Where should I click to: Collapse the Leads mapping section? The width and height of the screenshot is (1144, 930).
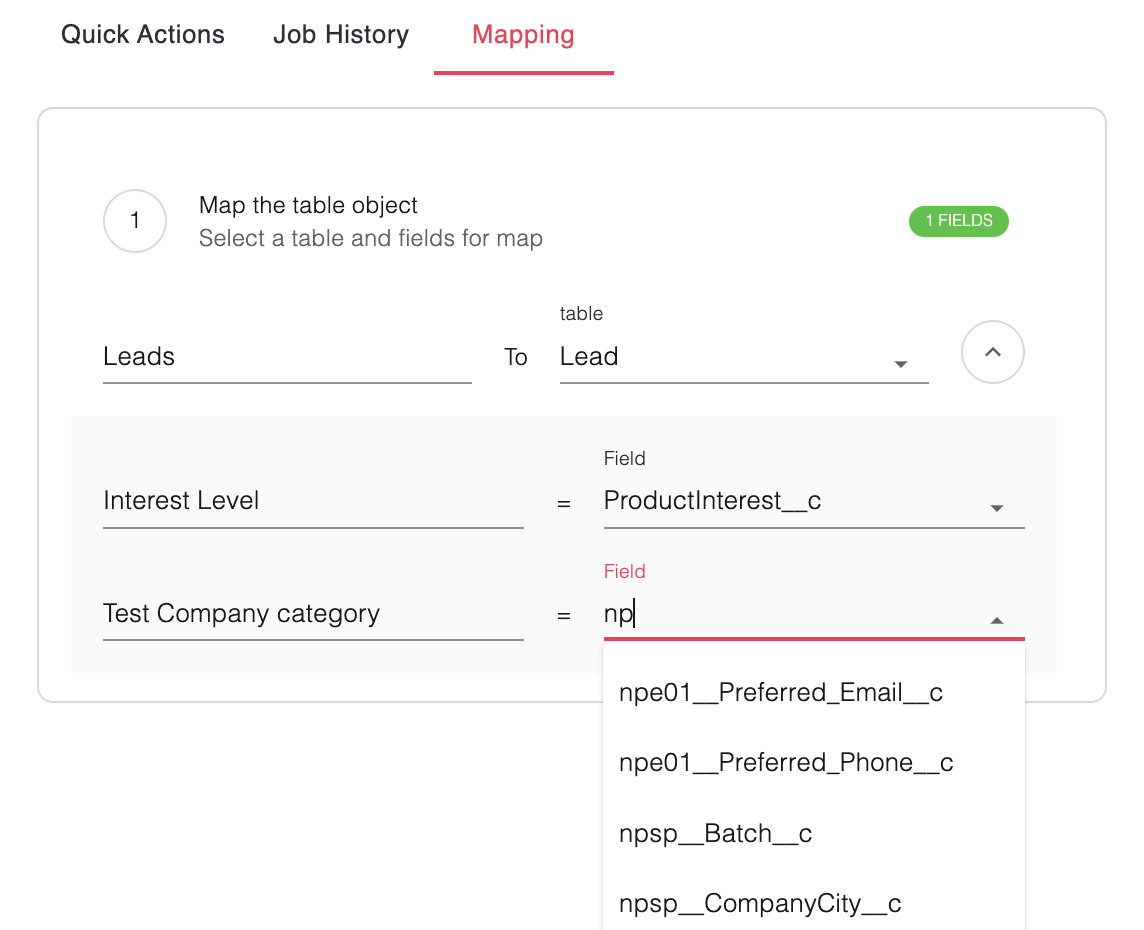point(992,352)
